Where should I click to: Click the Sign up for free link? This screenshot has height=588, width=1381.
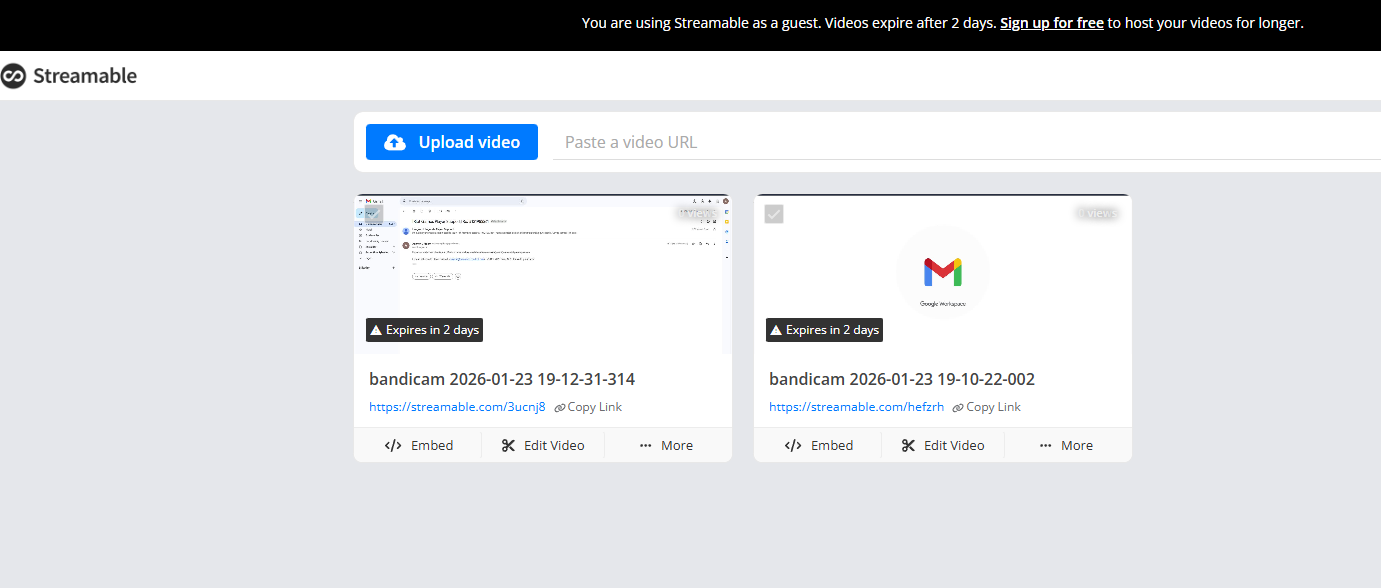[1052, 23]
